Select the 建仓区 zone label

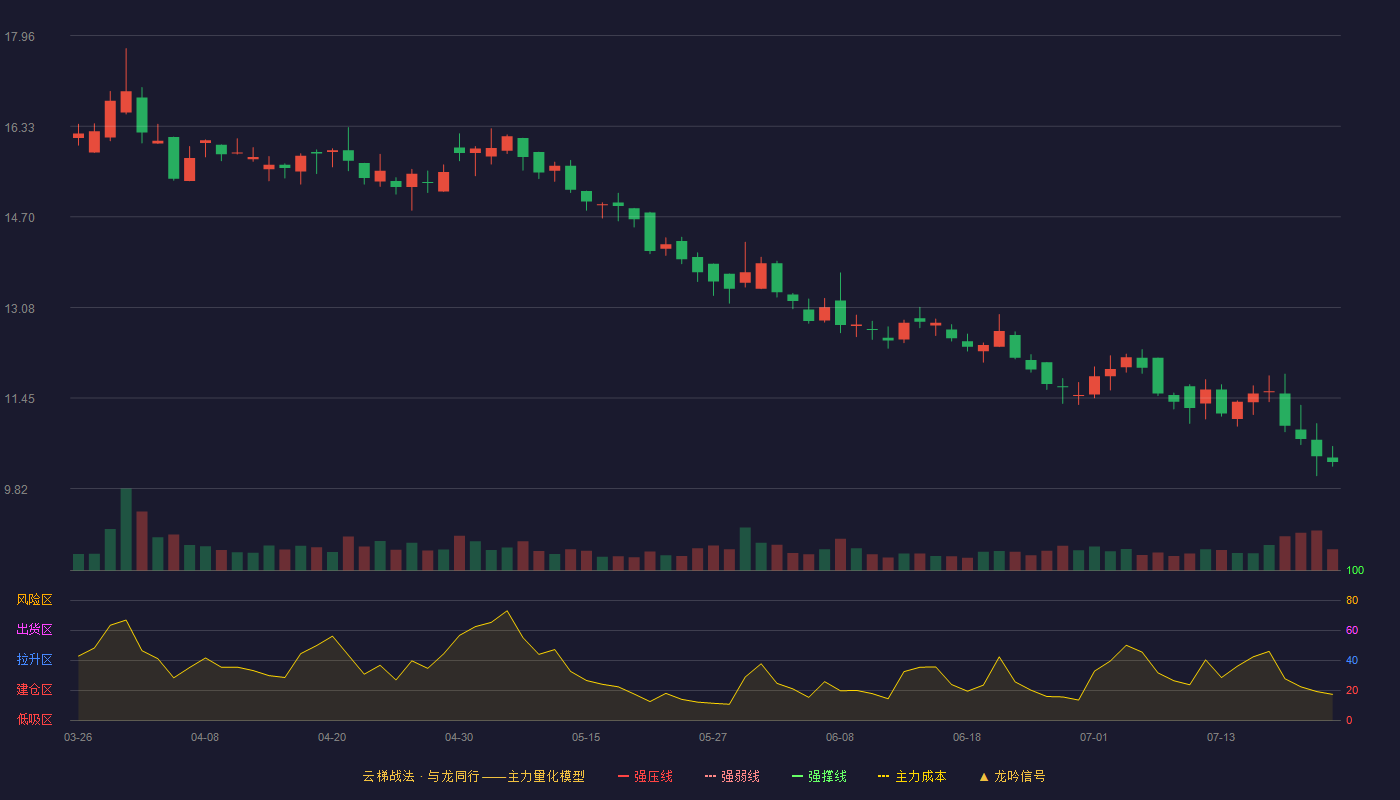click(34, 690)
